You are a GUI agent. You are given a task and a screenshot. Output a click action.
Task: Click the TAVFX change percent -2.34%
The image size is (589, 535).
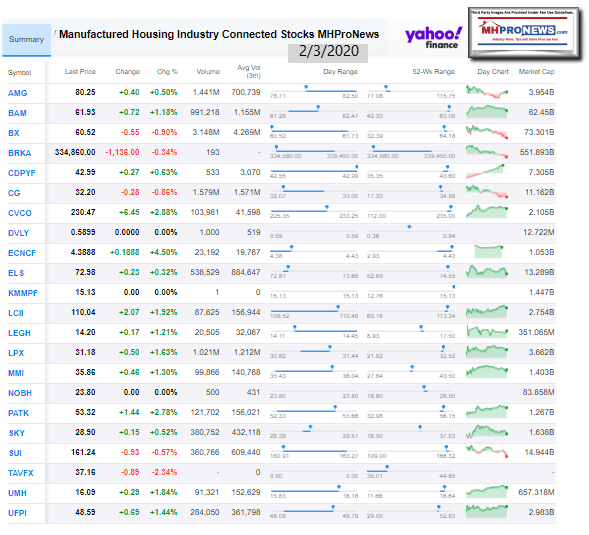pos(164,472)
